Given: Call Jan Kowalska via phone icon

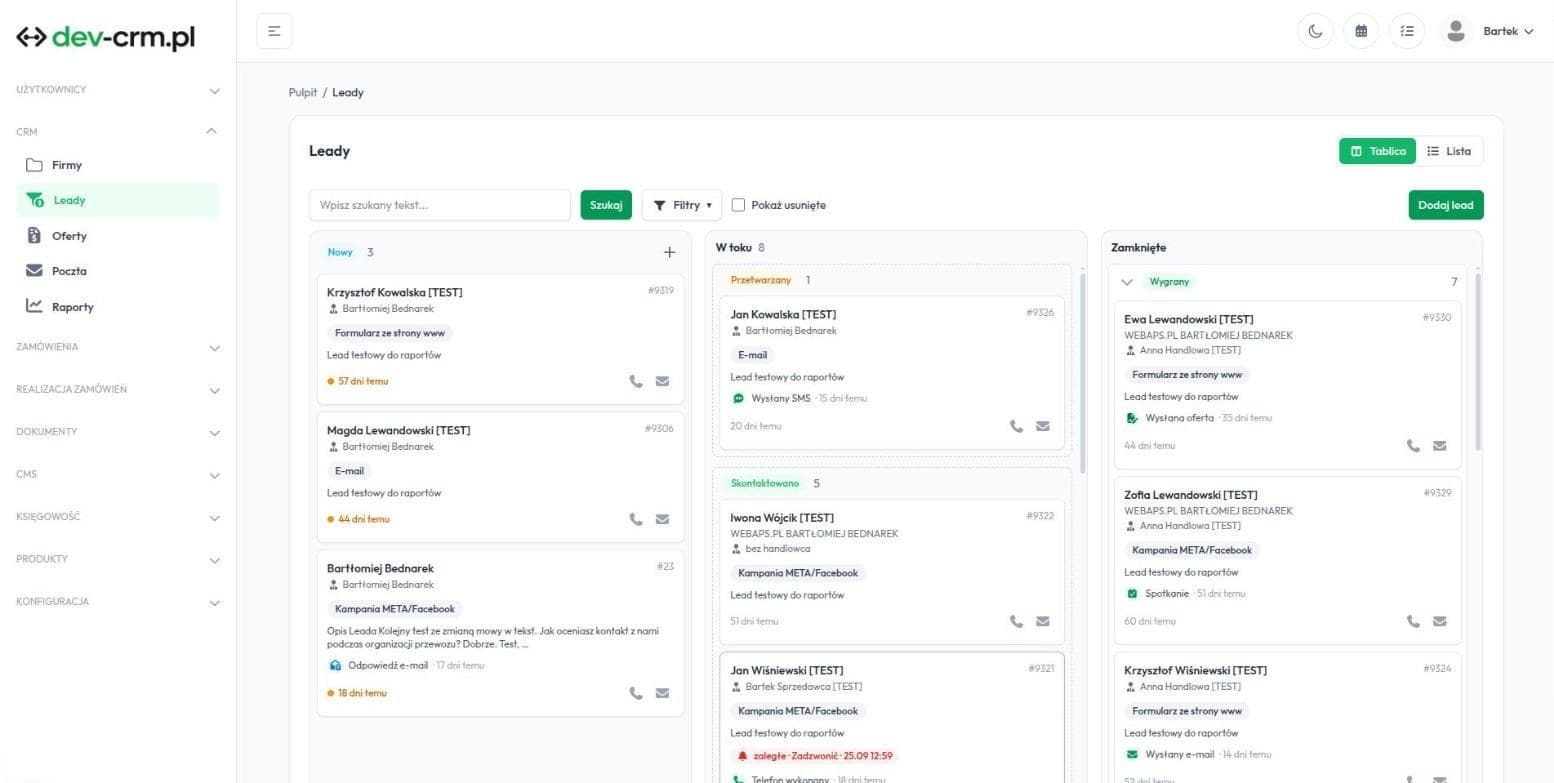Looking at the screenshot, I should pos(1017,426).
